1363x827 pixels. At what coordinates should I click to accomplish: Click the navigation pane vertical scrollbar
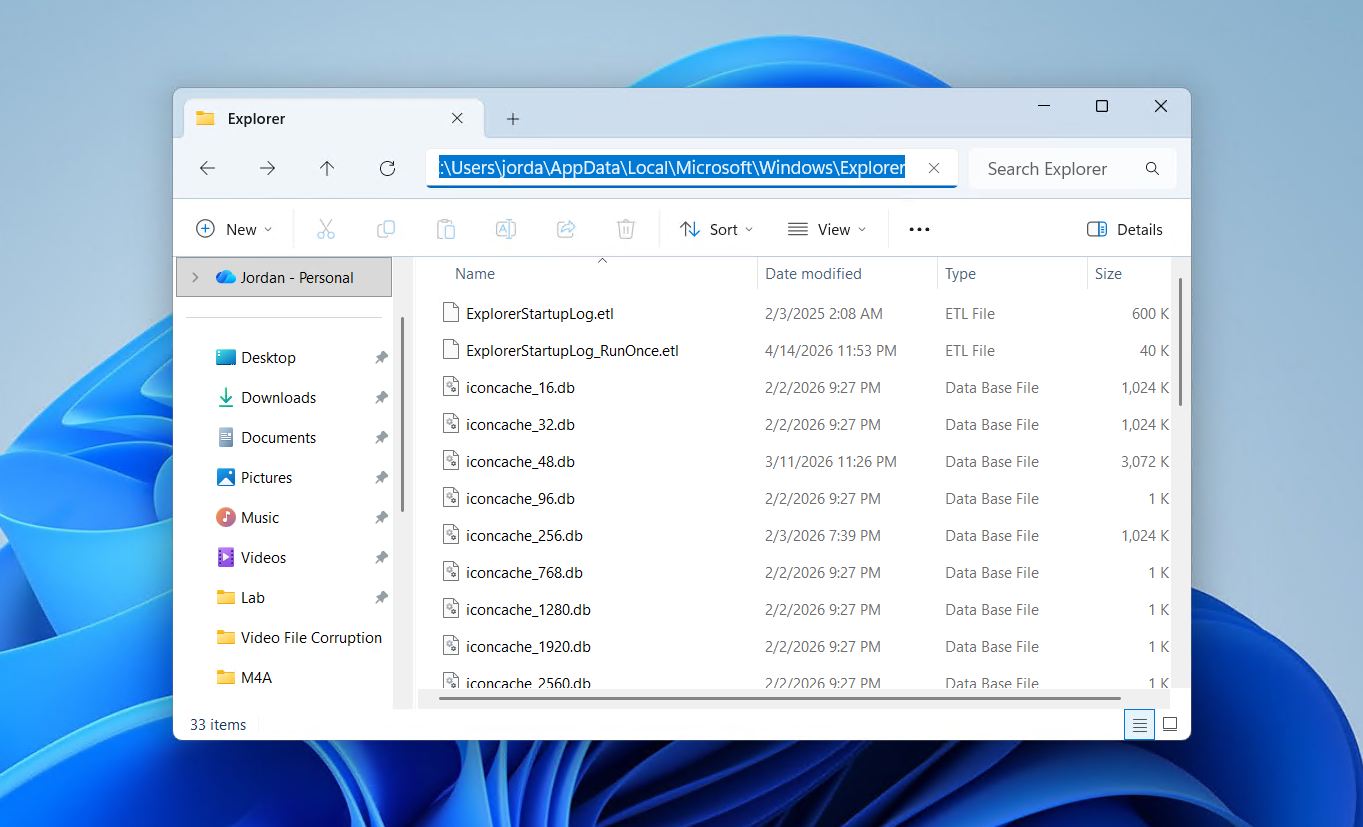(402, 414)
